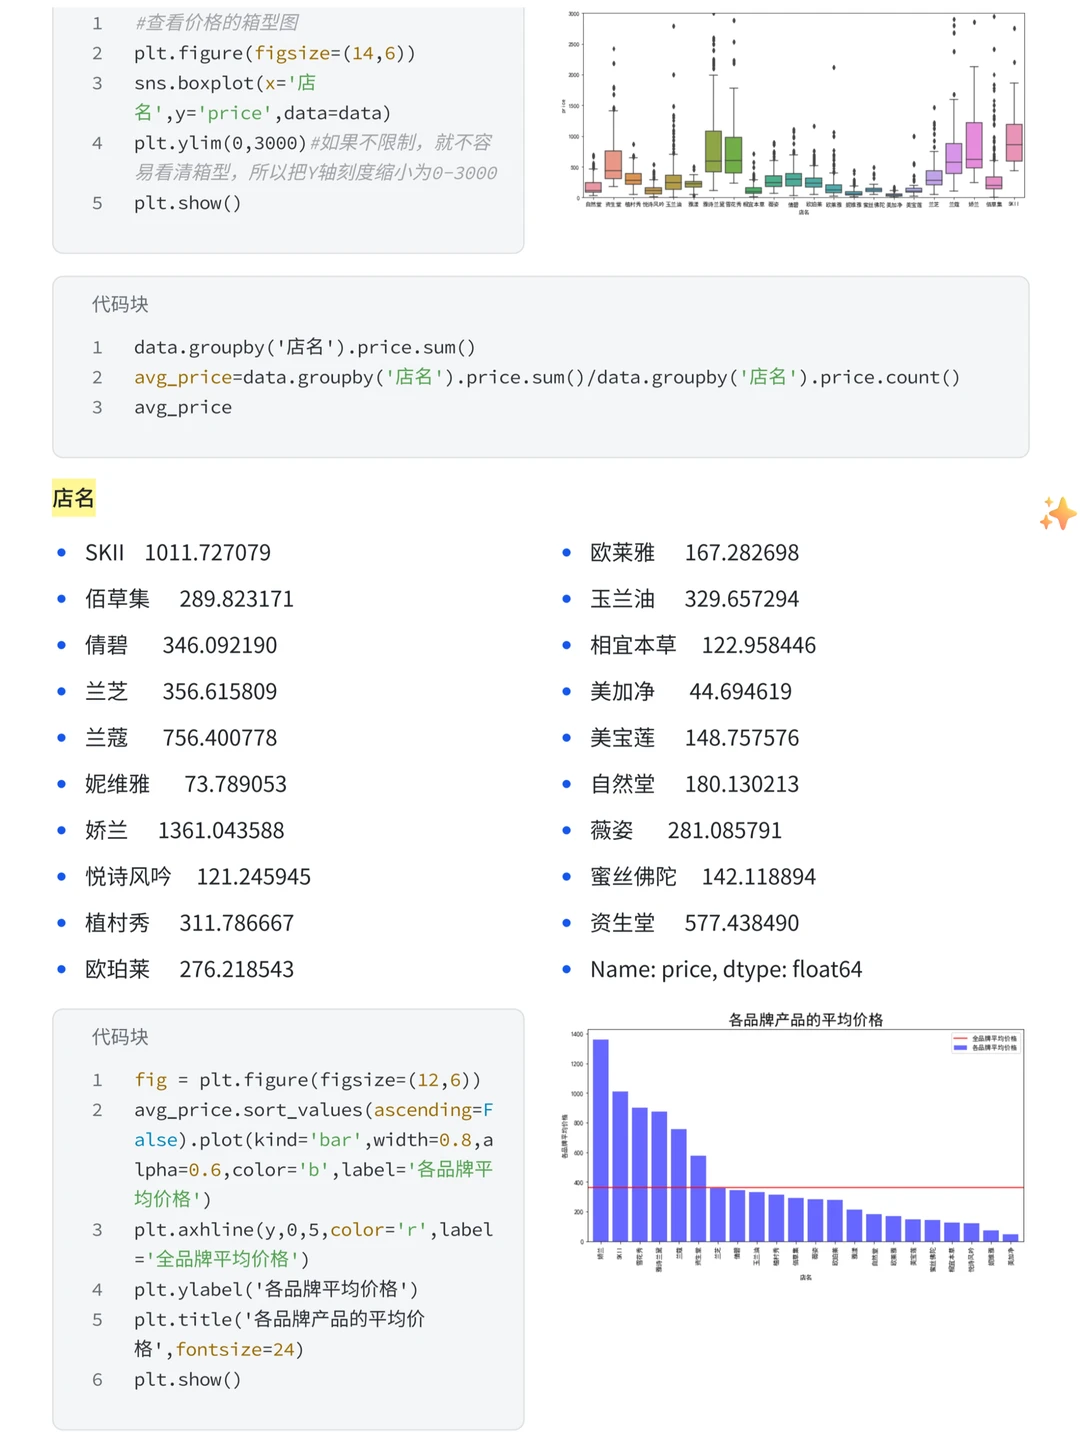Select the 美加净 44.694619 list item
Screen dimensions: 1080x1440
691,691
